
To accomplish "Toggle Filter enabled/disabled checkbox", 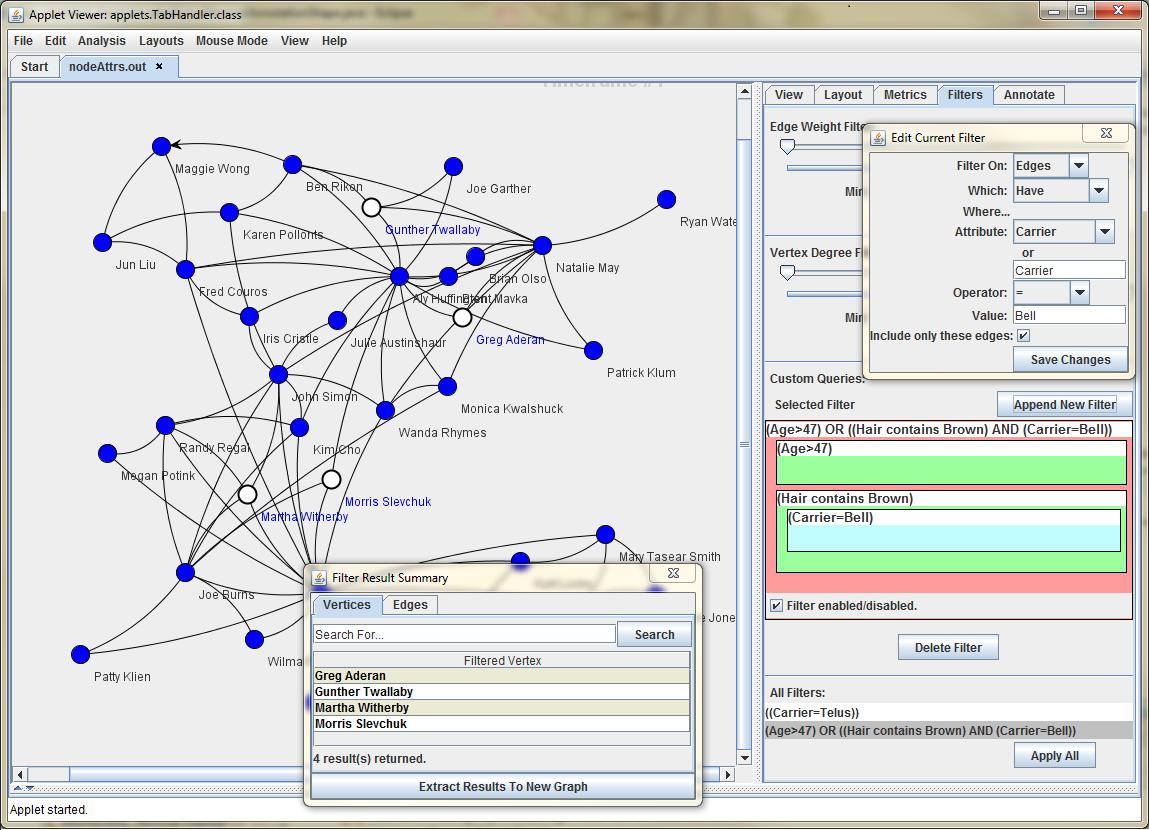I will (777, 606).
